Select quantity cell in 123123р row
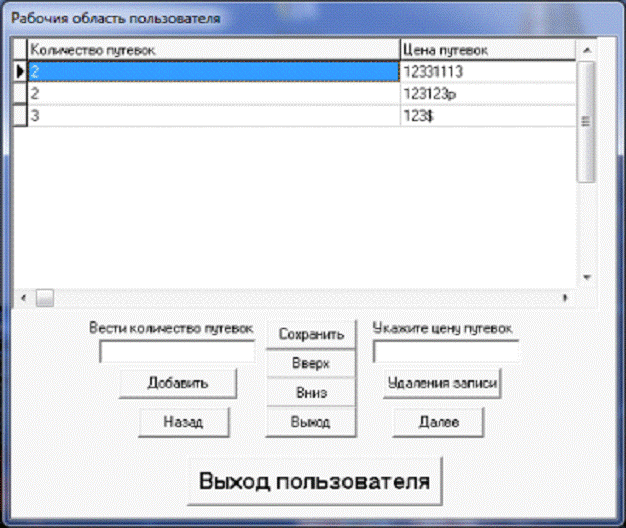The image size is (626, 528). (214, 94)
